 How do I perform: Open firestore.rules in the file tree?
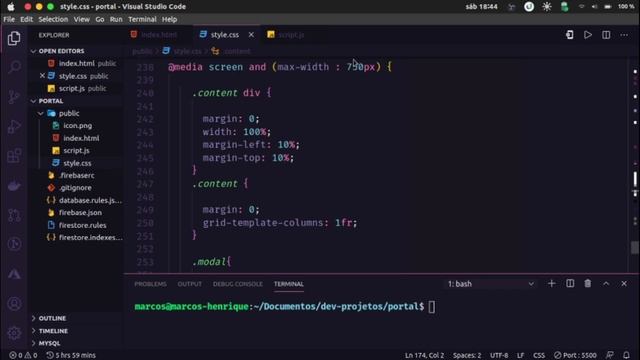pyautogui.click(x=82, y=225)
